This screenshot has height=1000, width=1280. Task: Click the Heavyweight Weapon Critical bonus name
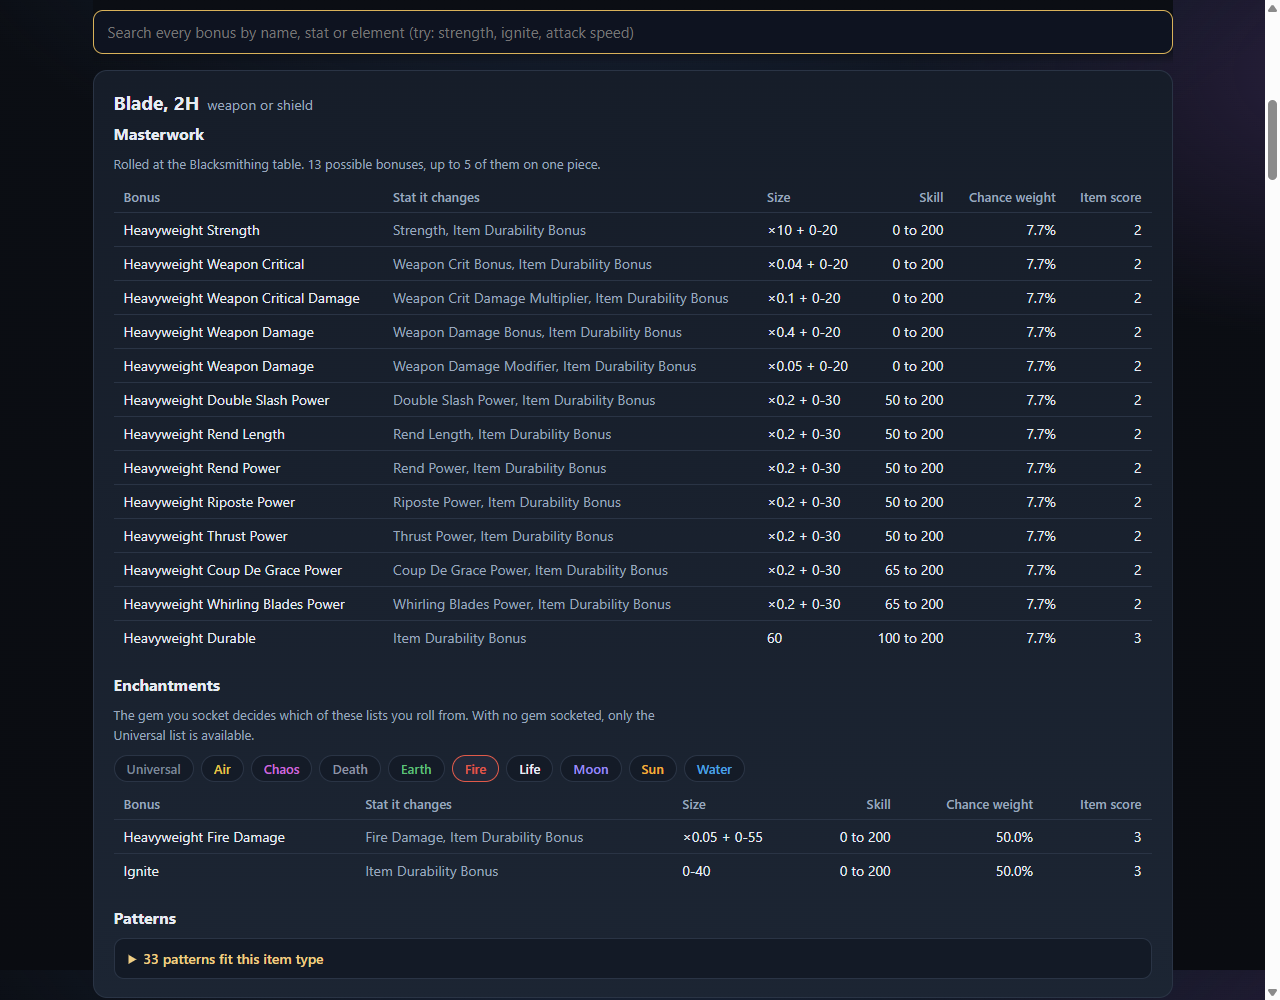(214, 264)
